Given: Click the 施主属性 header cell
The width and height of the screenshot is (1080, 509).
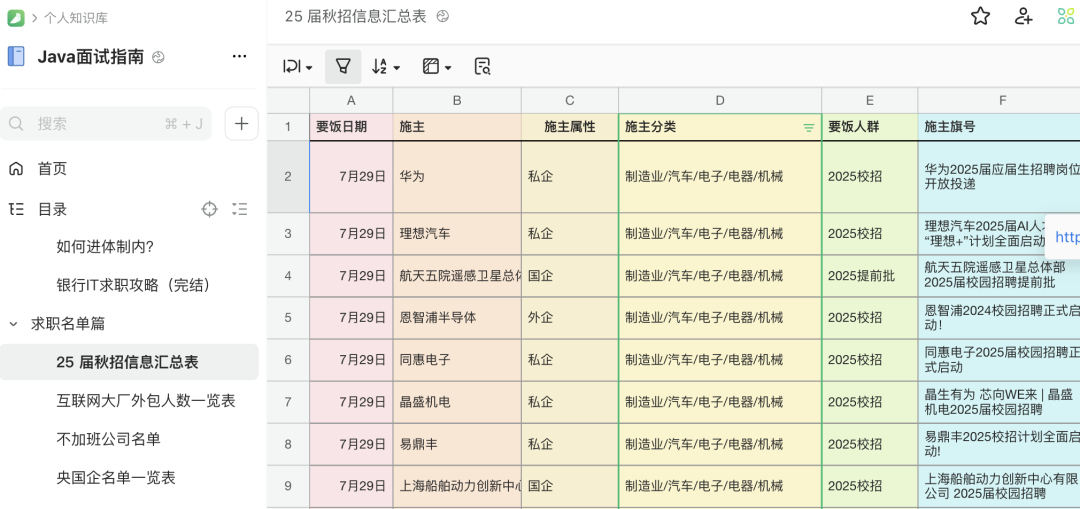Looking at the screenshot, I should [x=570, y=127].
